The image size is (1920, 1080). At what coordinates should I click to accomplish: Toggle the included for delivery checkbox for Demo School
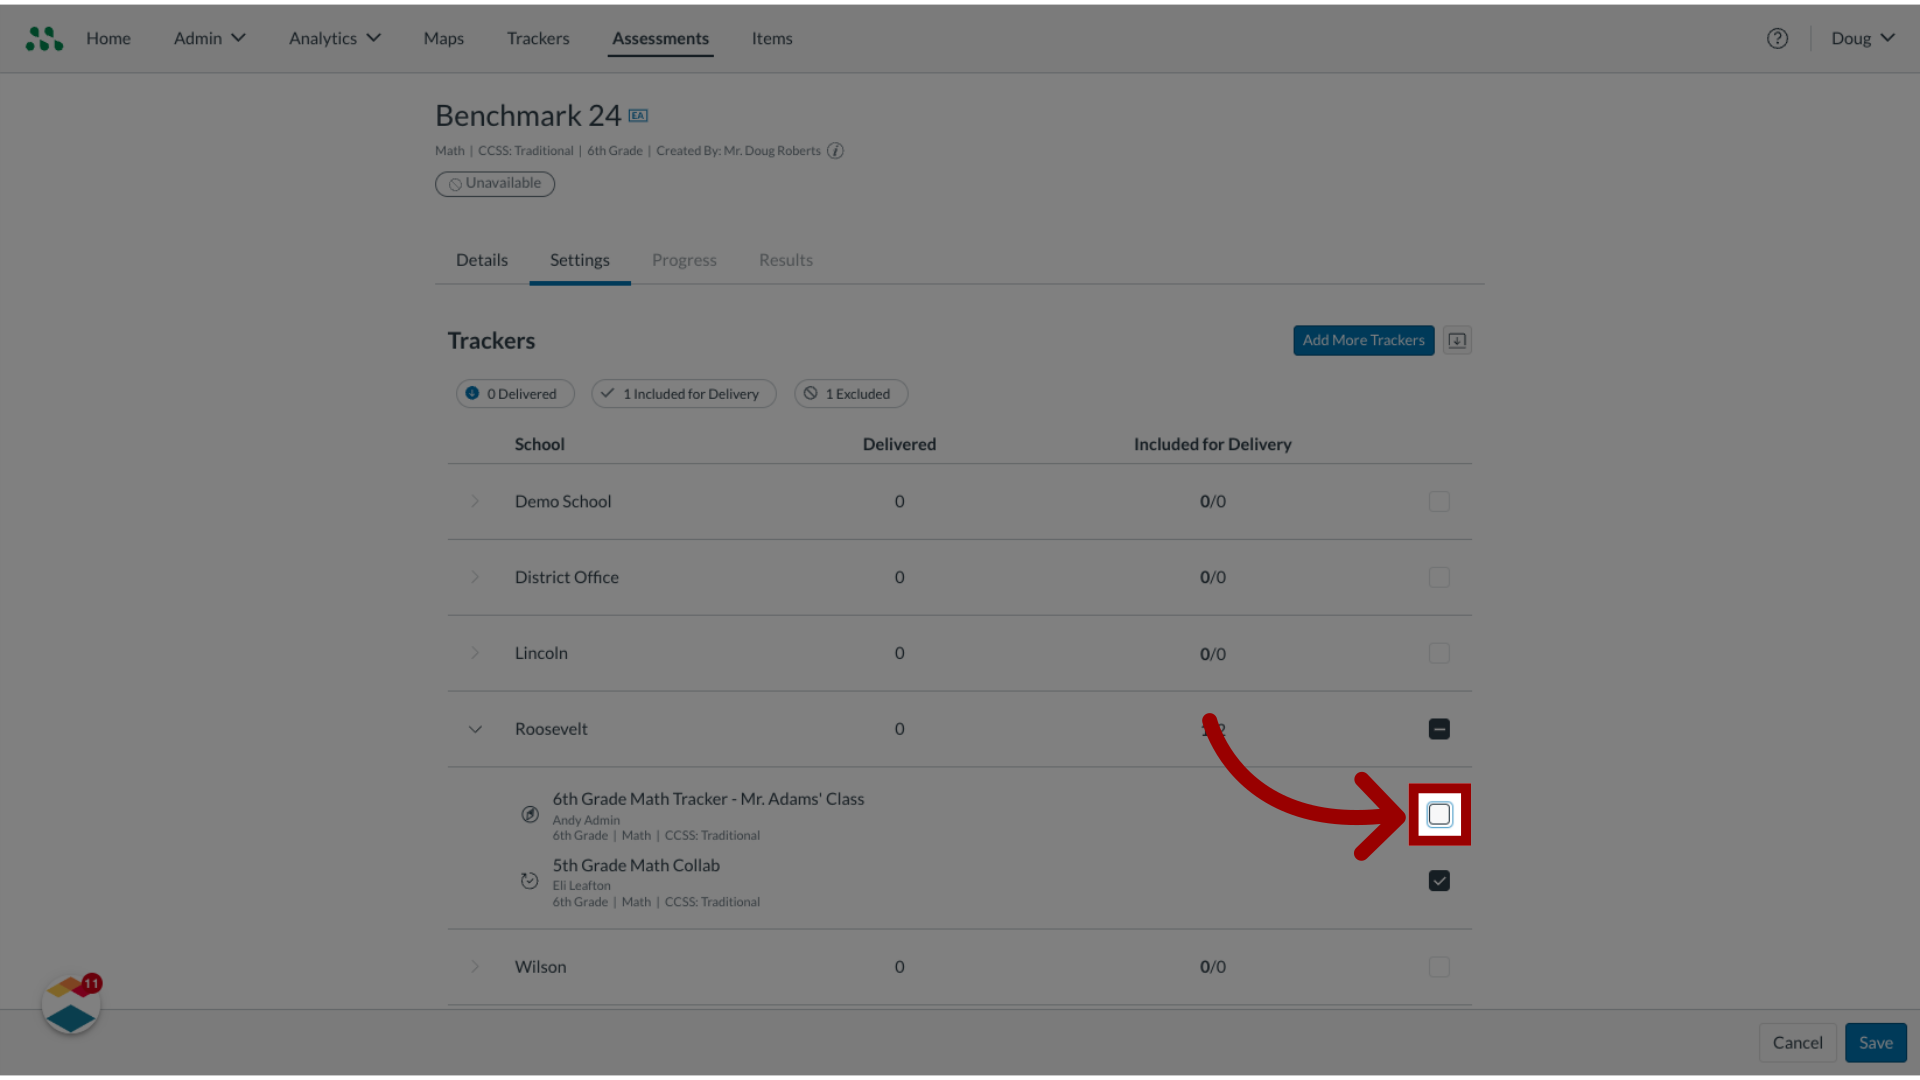point(1439,501)
